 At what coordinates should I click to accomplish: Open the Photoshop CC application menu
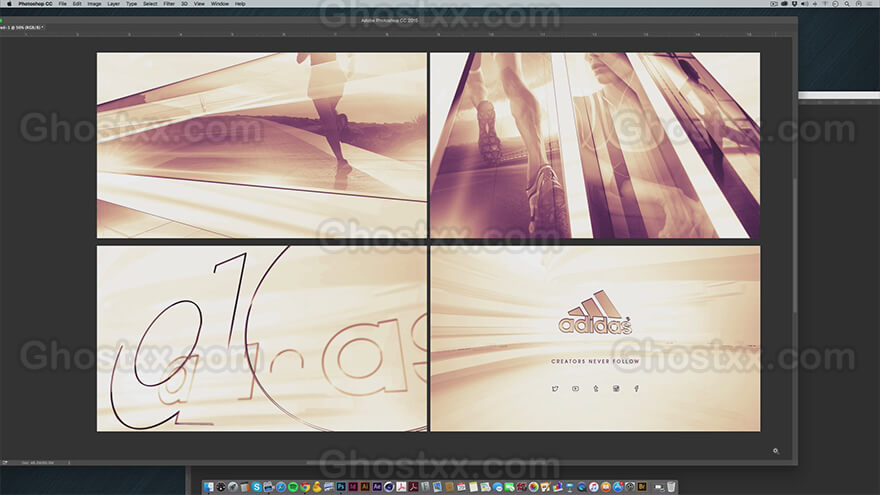pos(35,3)
